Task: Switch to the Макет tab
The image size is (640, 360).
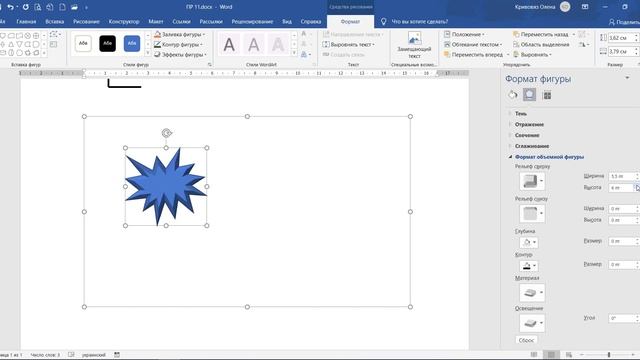Action: pos(156,22)
